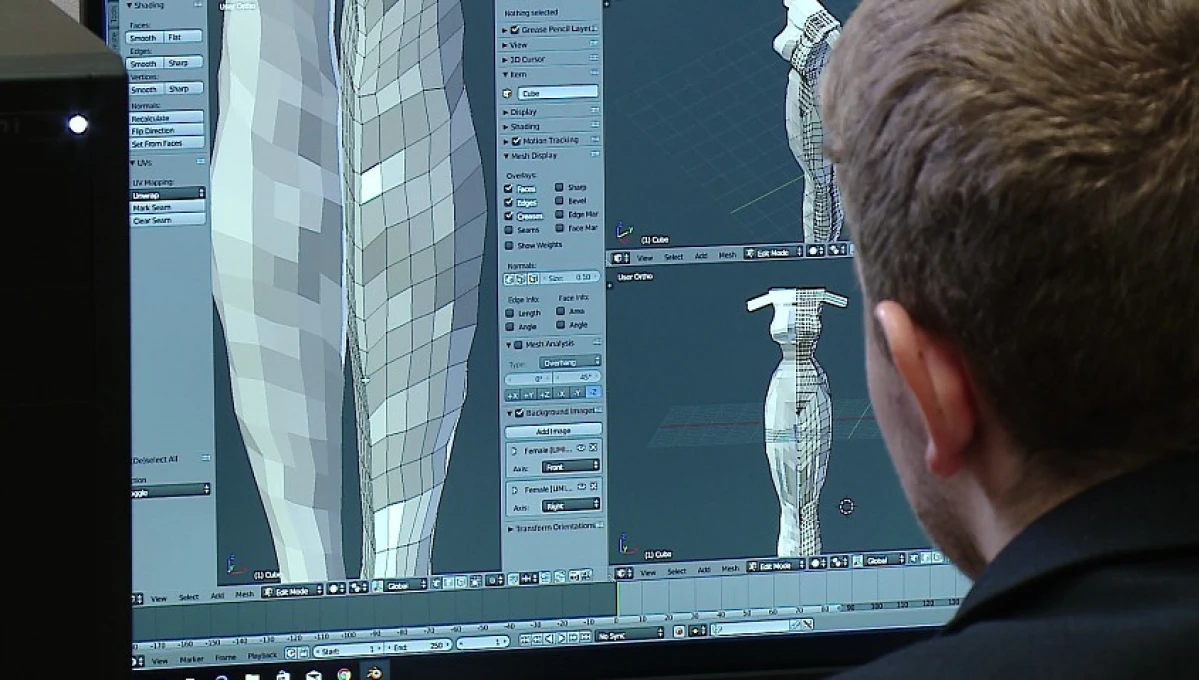Viewport: 1199px width, 680px height.
Task: Click the play animation button in the timeline
Action: coord(561,637)
